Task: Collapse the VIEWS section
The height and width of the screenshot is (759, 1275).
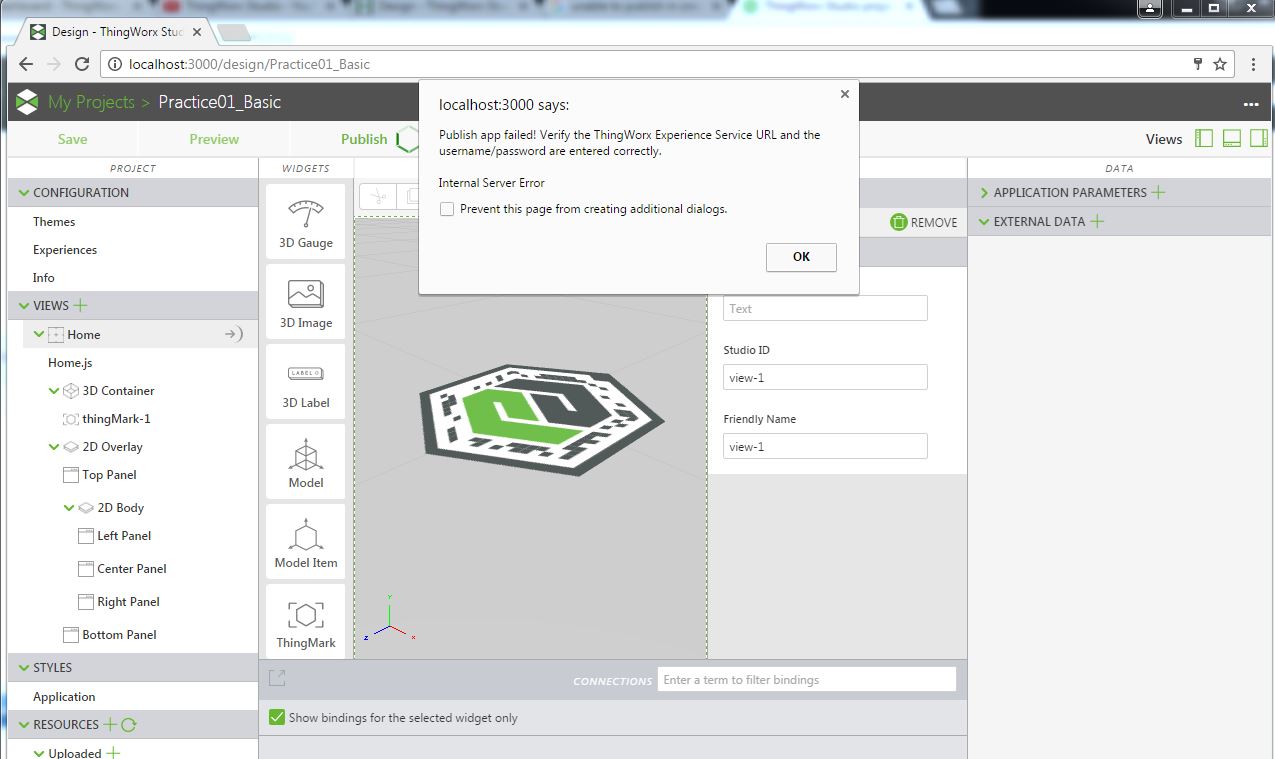Action: pos(22,305)
